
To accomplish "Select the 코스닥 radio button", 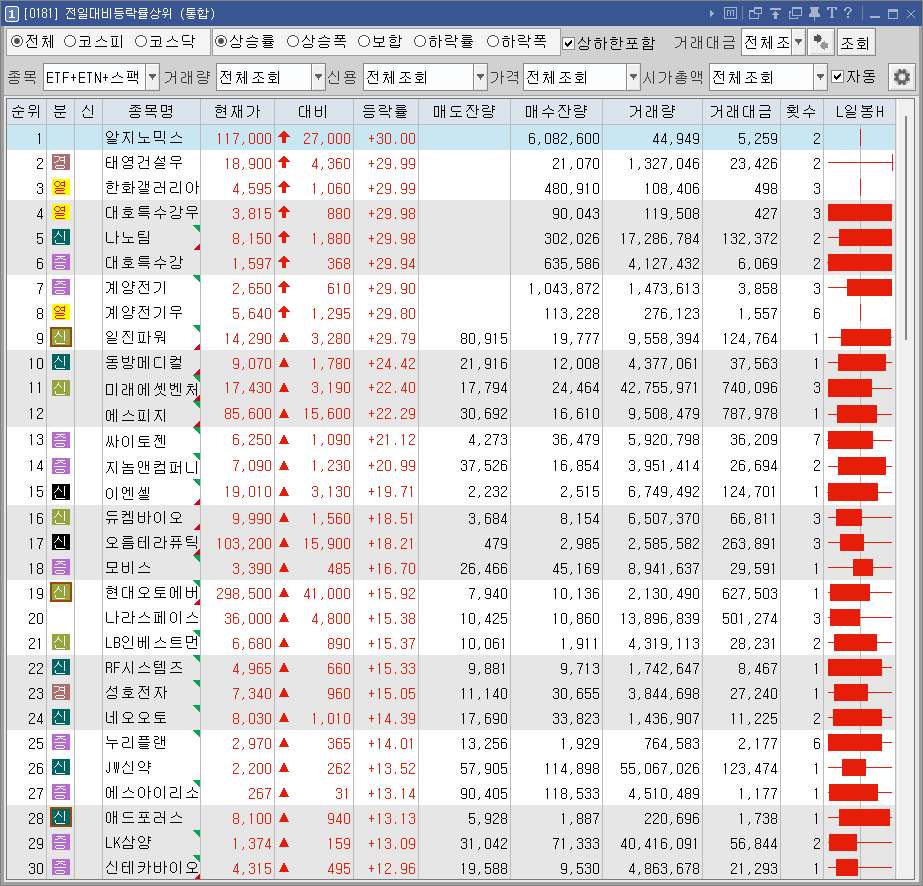I will coord(141,41).
